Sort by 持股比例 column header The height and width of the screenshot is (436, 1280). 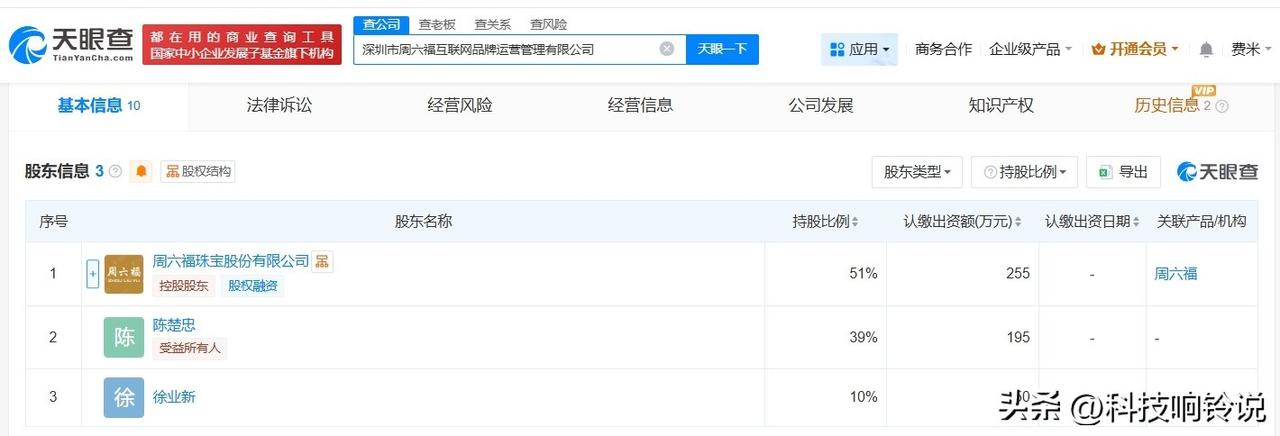[x=825, y=221]
